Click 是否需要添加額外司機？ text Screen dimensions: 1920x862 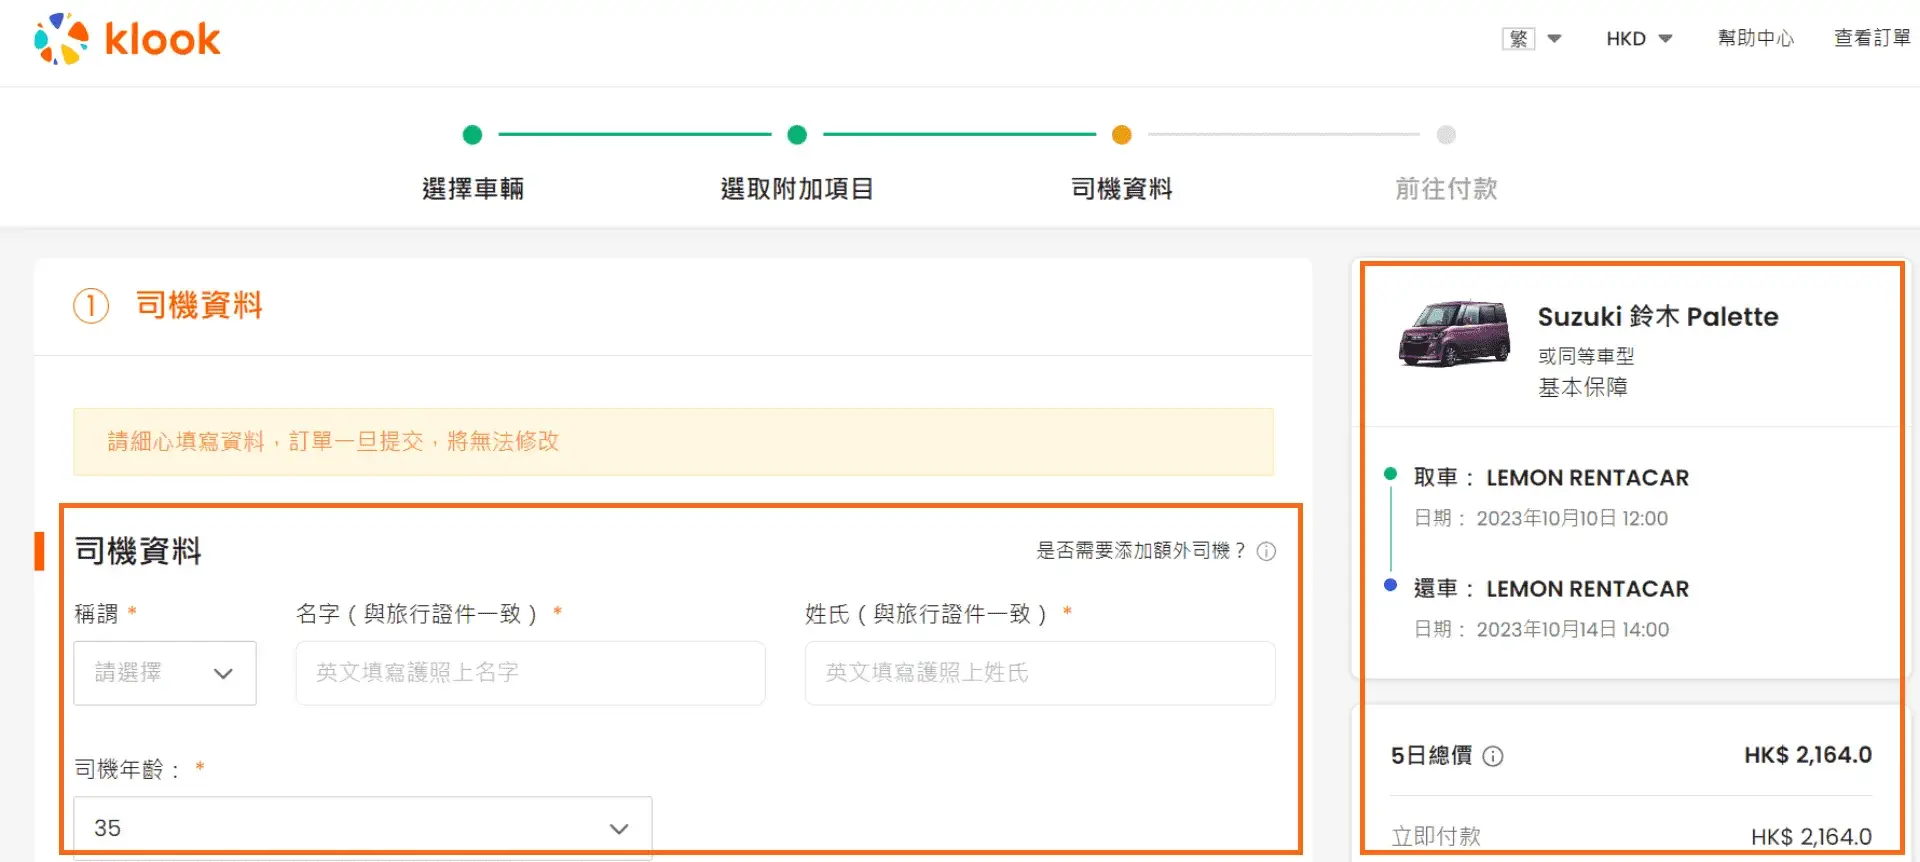point(1141,550)
